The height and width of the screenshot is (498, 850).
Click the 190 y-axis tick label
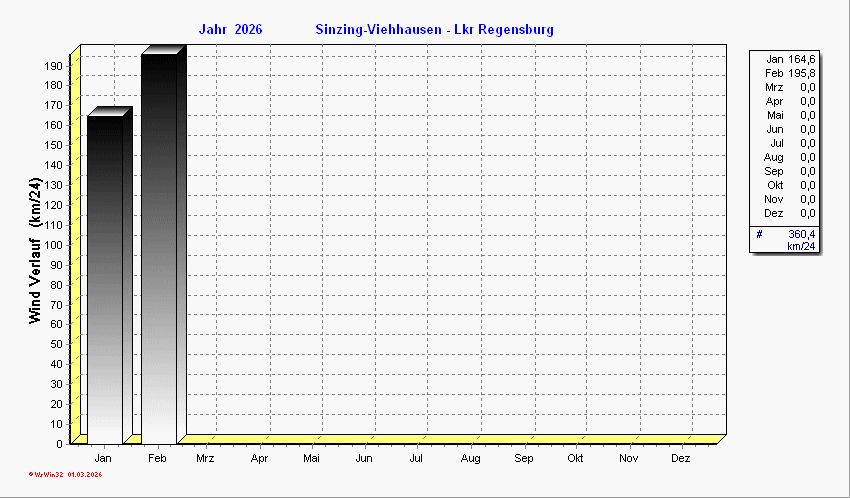click(x=53, y=65)
